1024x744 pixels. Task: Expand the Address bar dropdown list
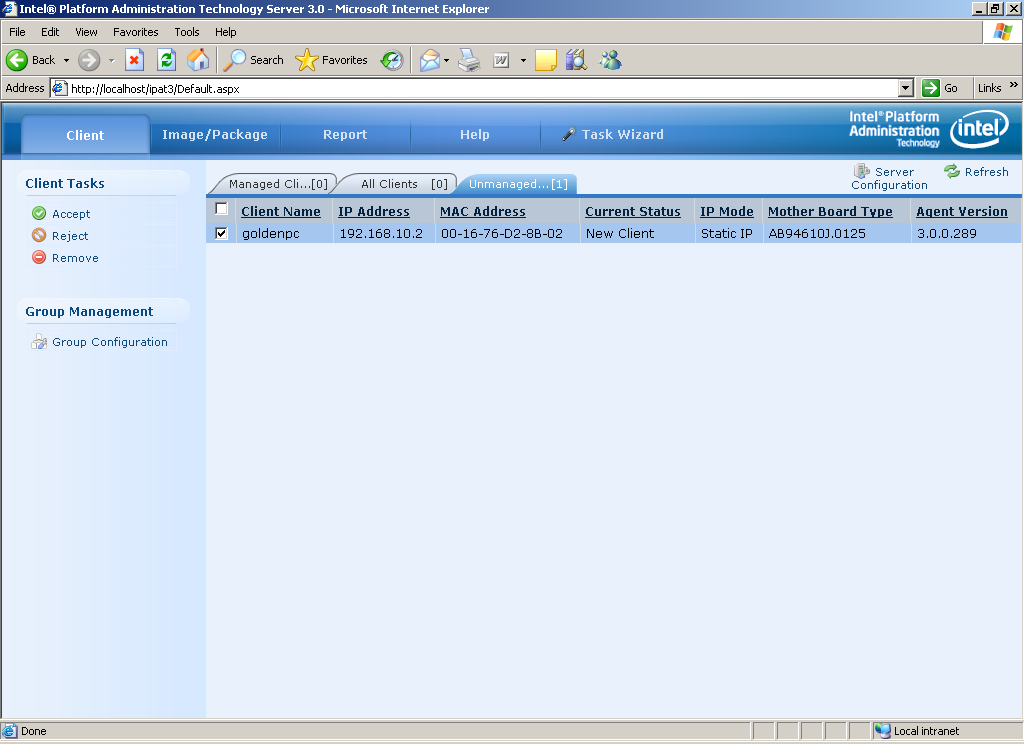(x=905, y=88)
